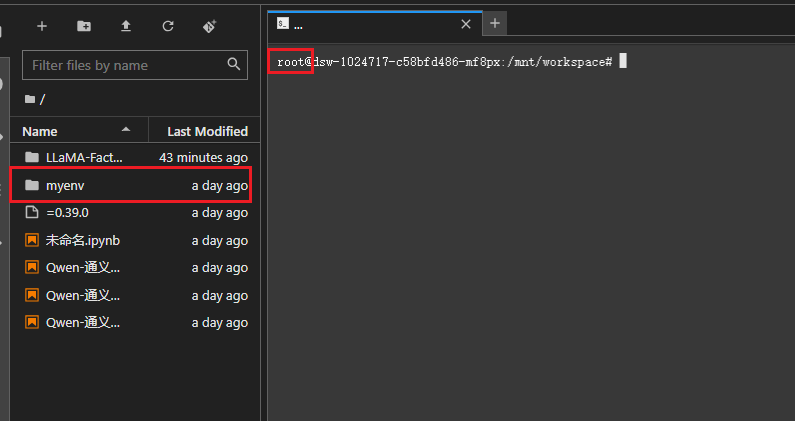Click the 未命名.ipynb notebook icon
The width and height of the screenshot is (795, 421).
pyautogui.click(x=32, y=240)
